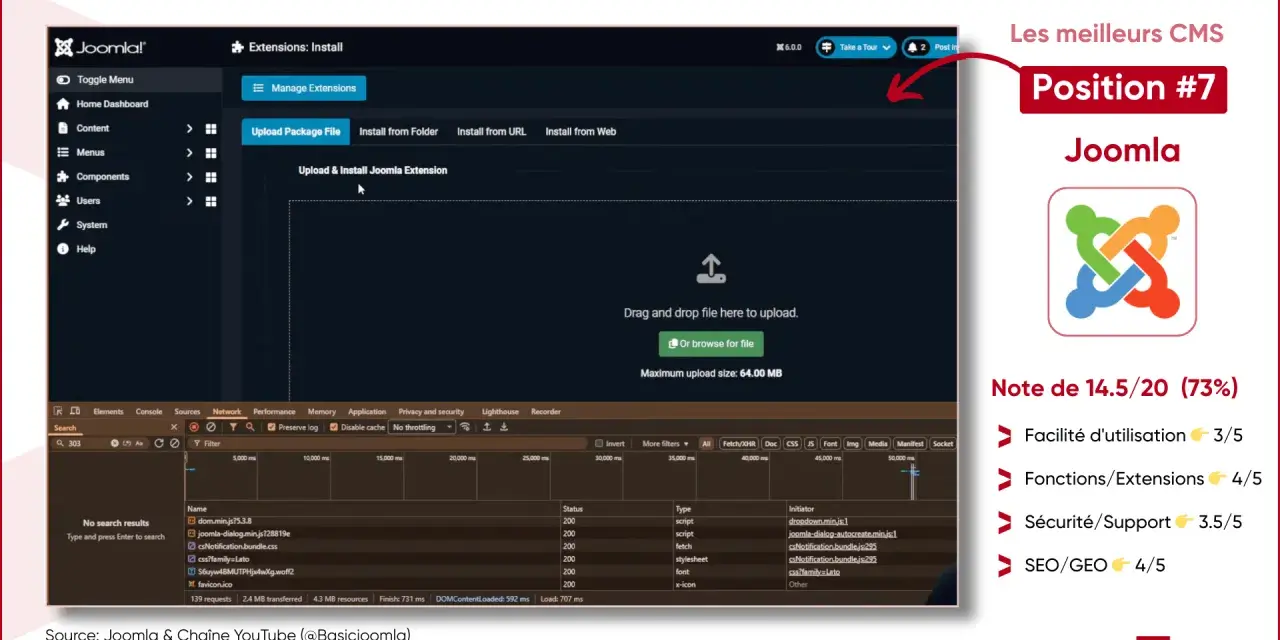Toggle match case in DevTools search

[139, 443]
